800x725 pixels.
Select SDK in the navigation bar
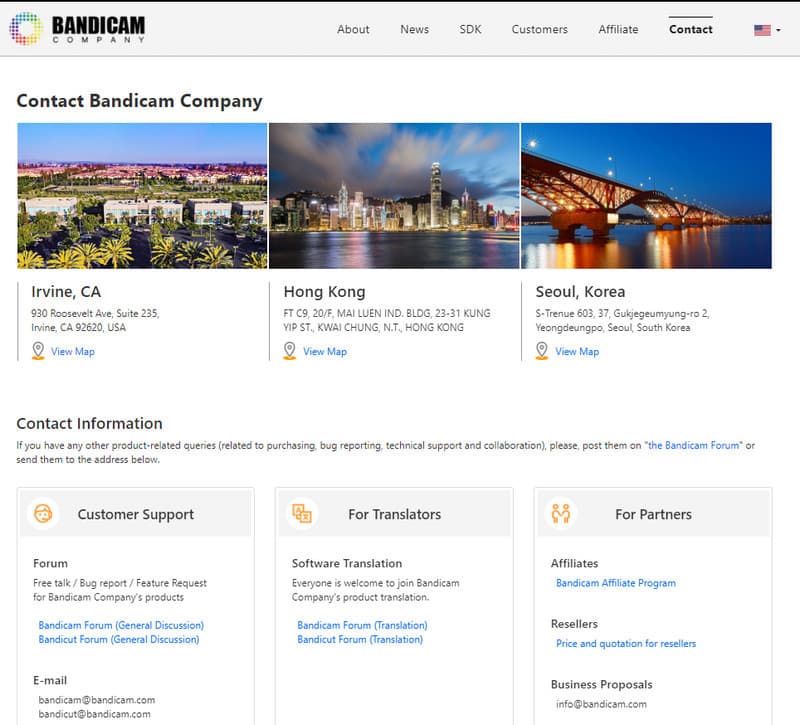click(x=470, y=29)
